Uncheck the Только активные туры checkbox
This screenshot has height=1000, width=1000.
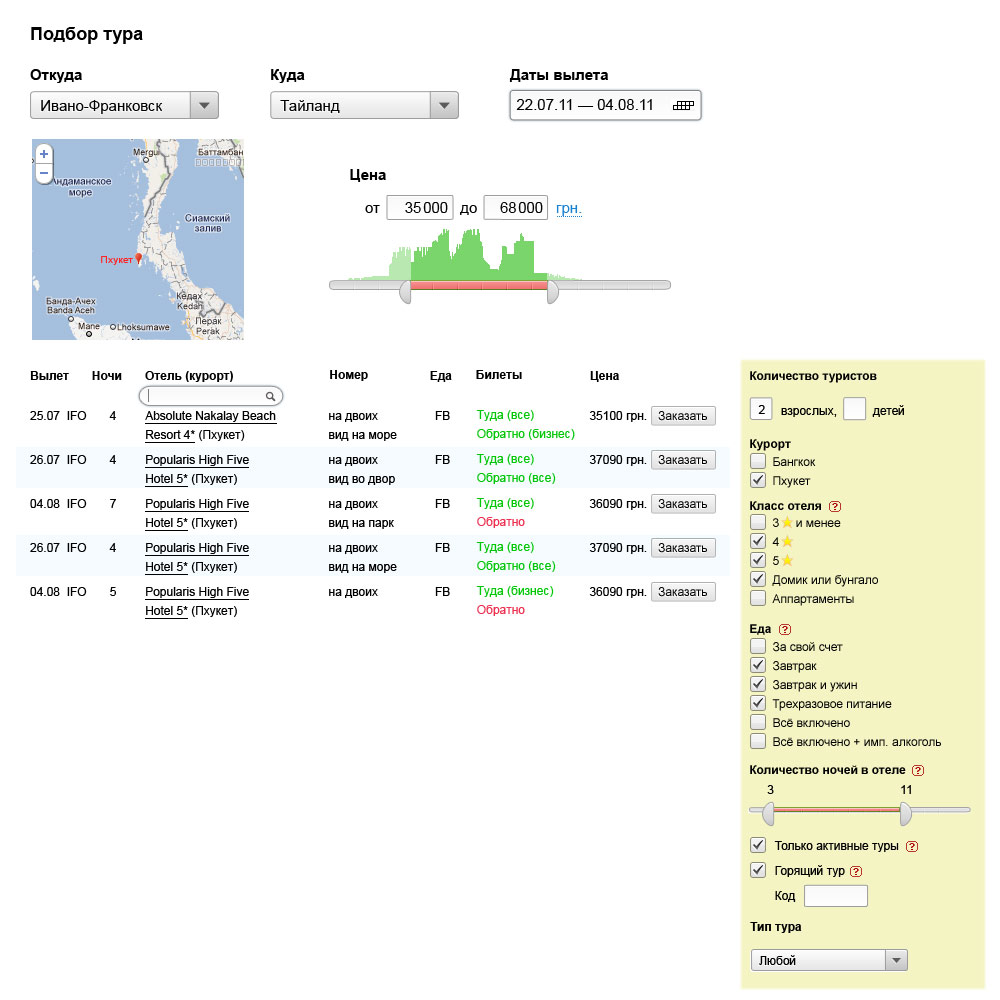[x=758, y=846]
